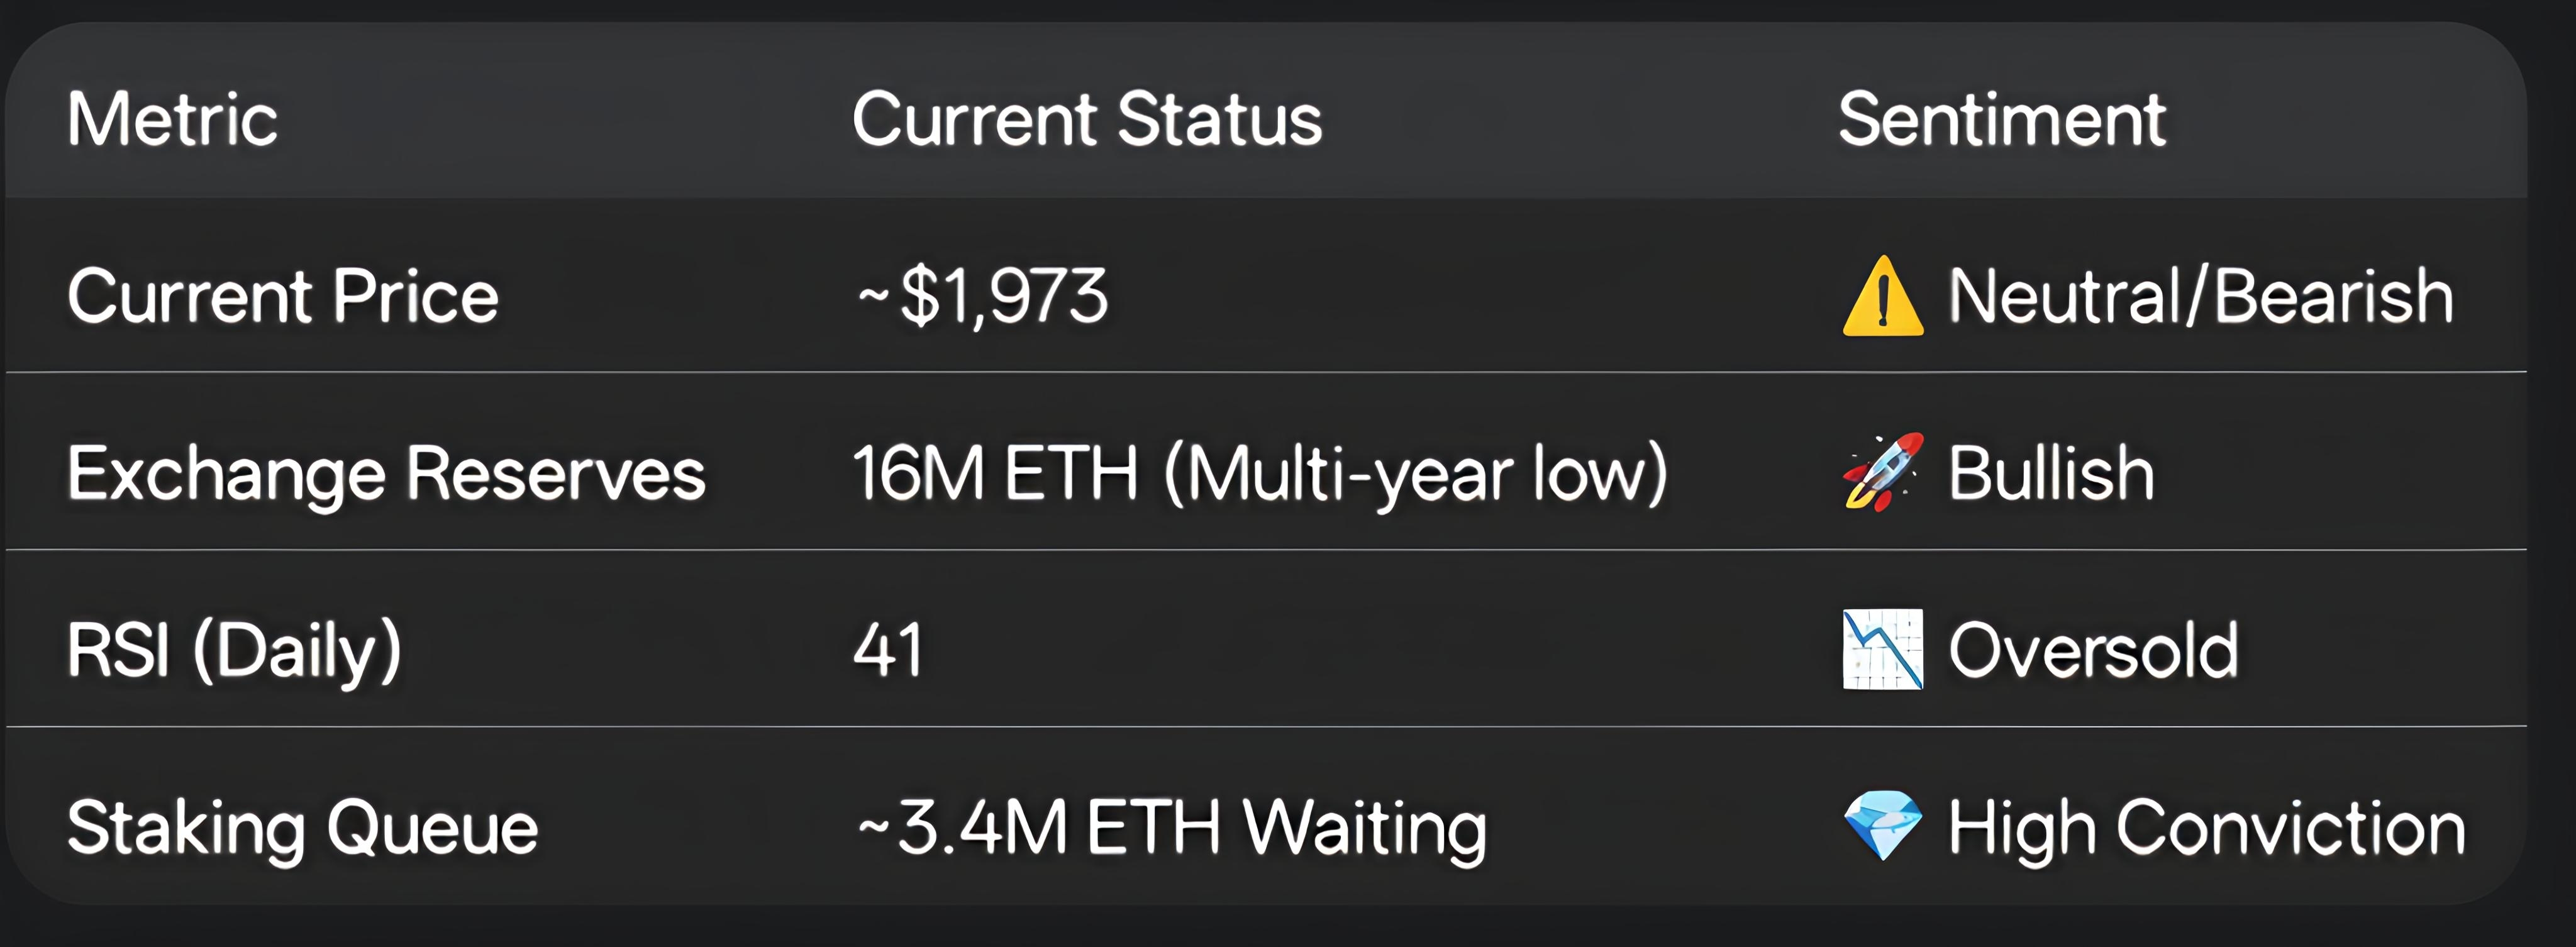
Task: Select the Sentiment column header
Action: coord(2002,120)
